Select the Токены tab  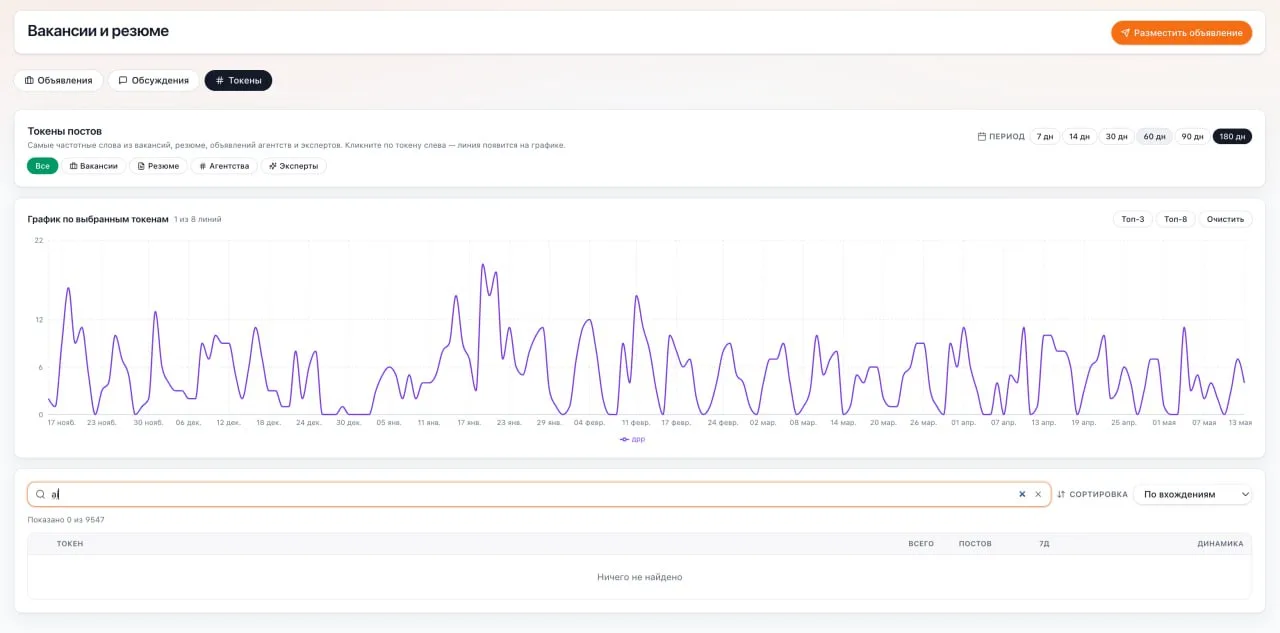pyautogui.click(x=238, y=80)
